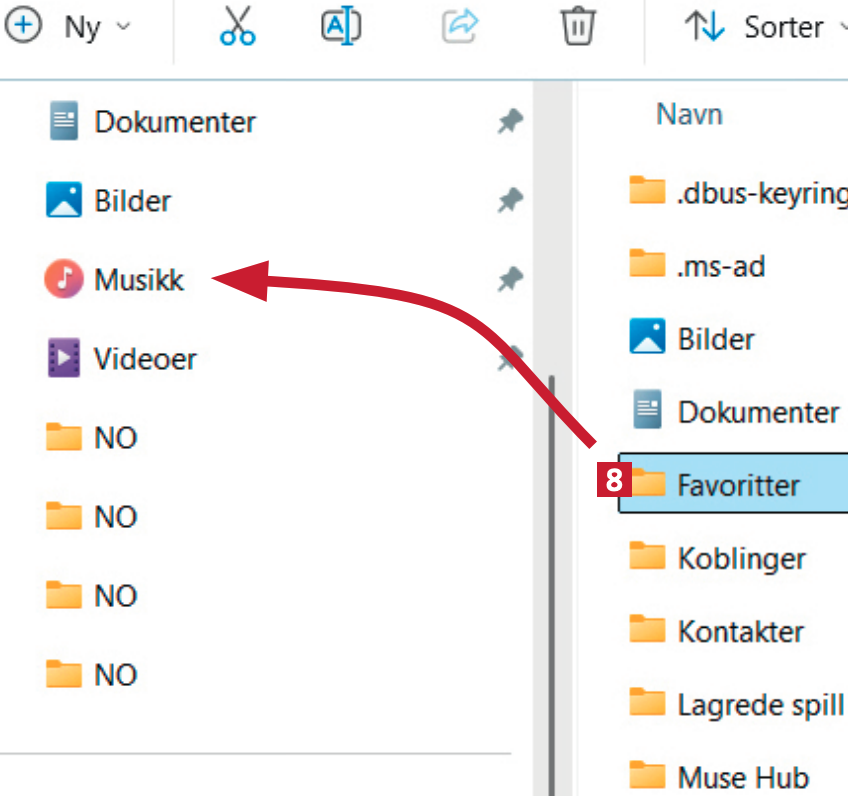848x796 pixels.
Task: Toggle the pin next to Bilder
Action: point(510,201)
